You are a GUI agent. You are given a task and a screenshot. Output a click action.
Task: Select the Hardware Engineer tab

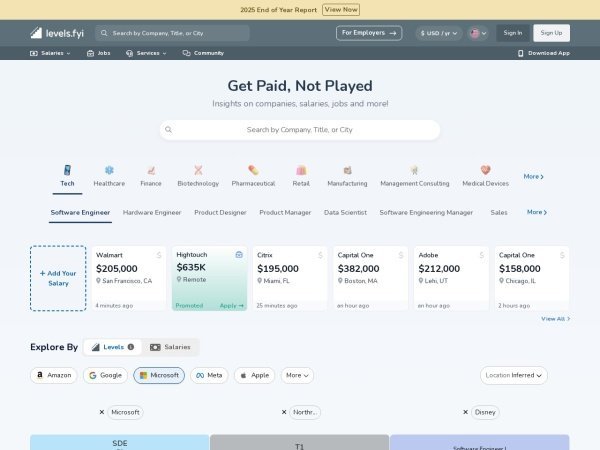tap(152, 212)
